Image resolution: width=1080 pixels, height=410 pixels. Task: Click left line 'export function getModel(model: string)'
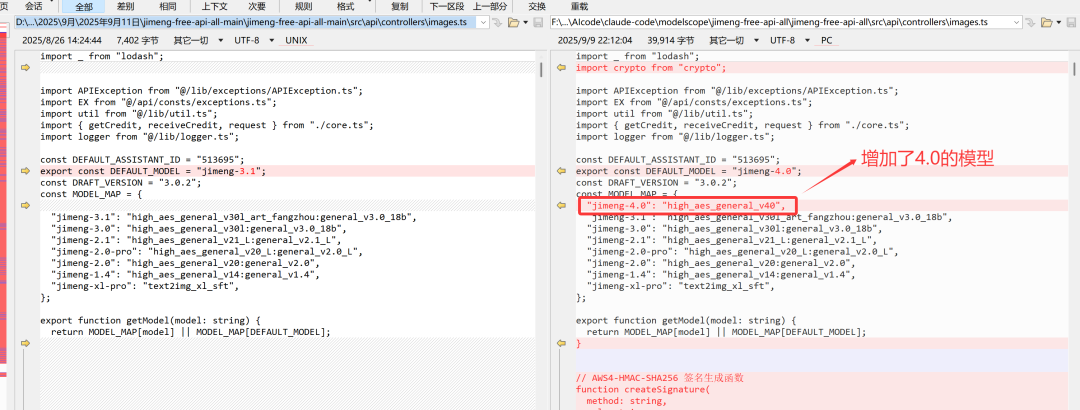click(x=150, y=320)
